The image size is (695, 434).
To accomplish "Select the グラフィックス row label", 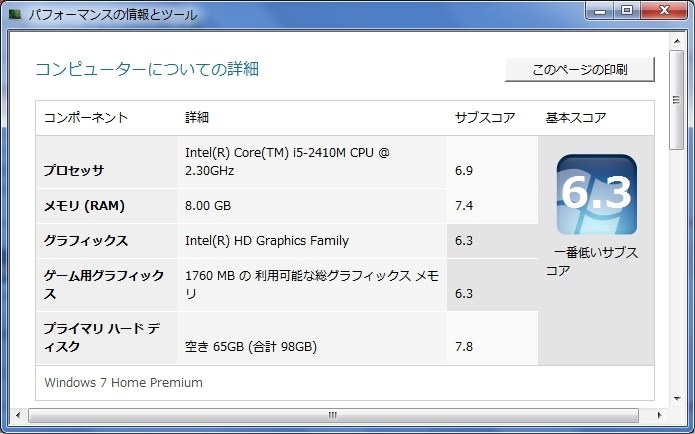I will [x=86, y=241].
